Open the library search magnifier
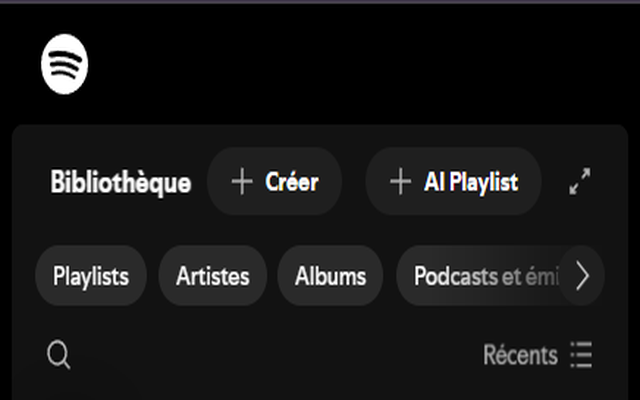Viewport: 640px width, 400px height. 59,354
